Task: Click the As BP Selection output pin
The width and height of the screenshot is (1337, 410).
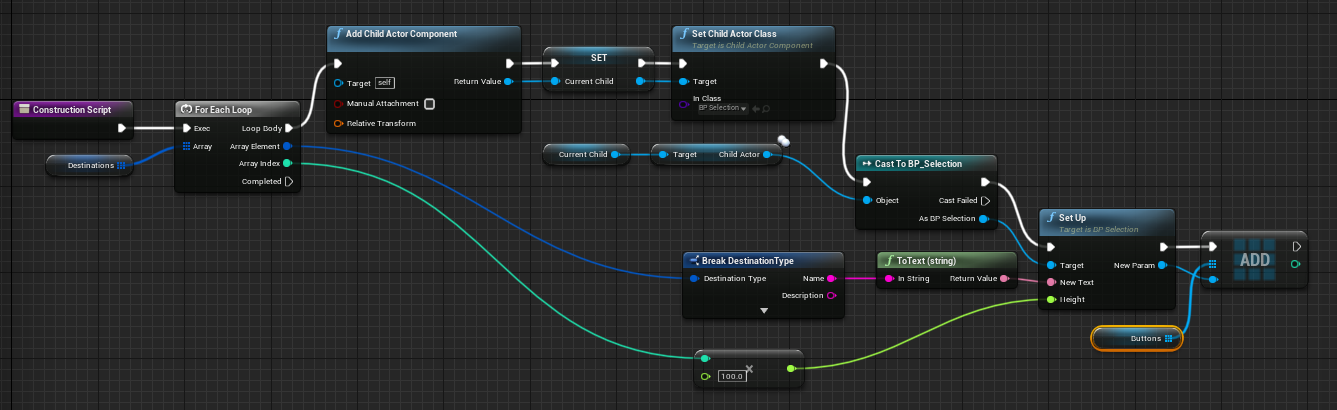Action: (985, 219)
